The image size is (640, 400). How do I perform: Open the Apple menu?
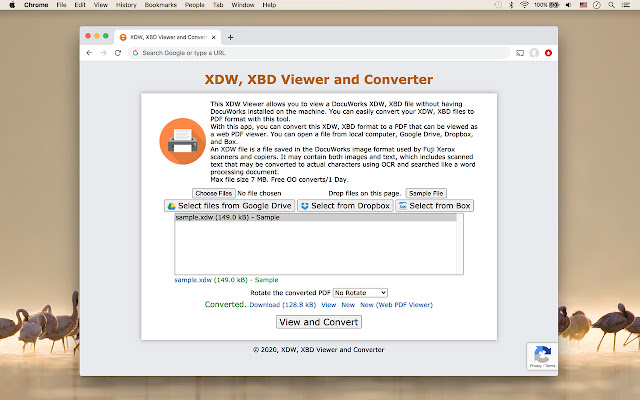[12, 5]
